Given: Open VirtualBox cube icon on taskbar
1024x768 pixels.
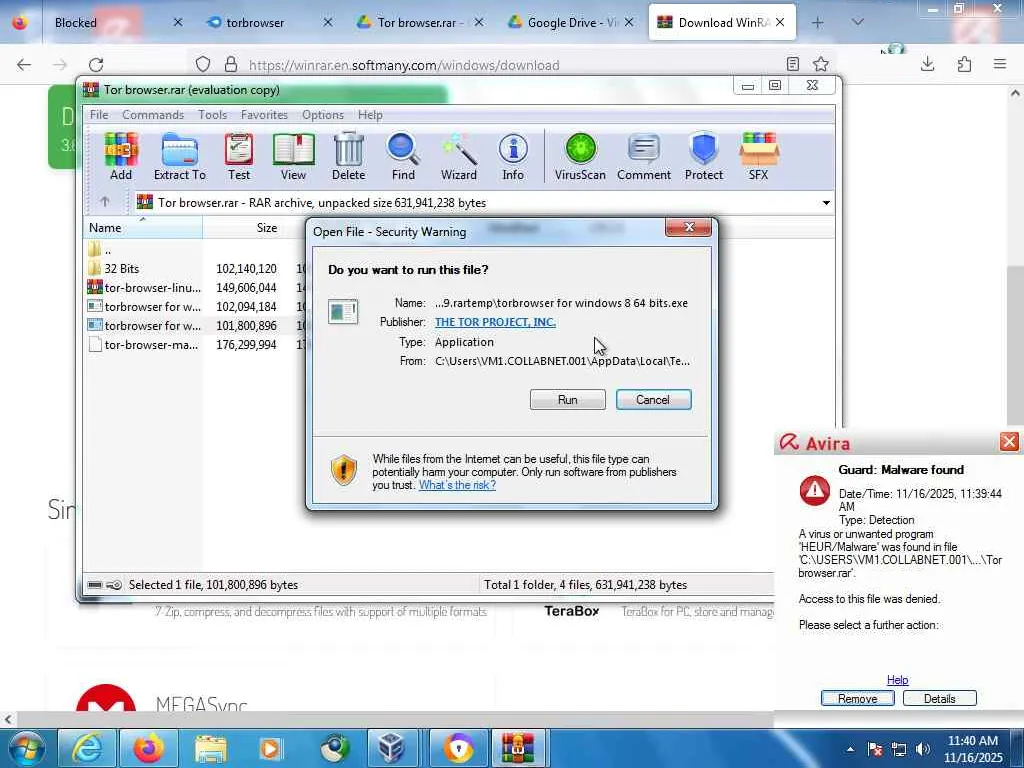Looking at the screenshot, I should 391,748.
